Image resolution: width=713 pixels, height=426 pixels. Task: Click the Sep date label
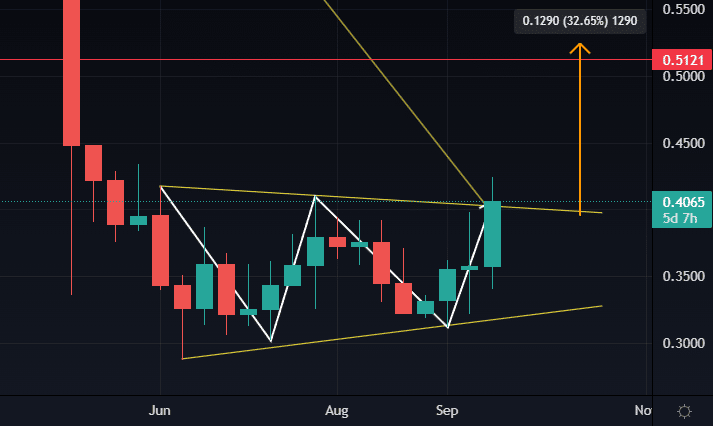(x=447, y=411)
